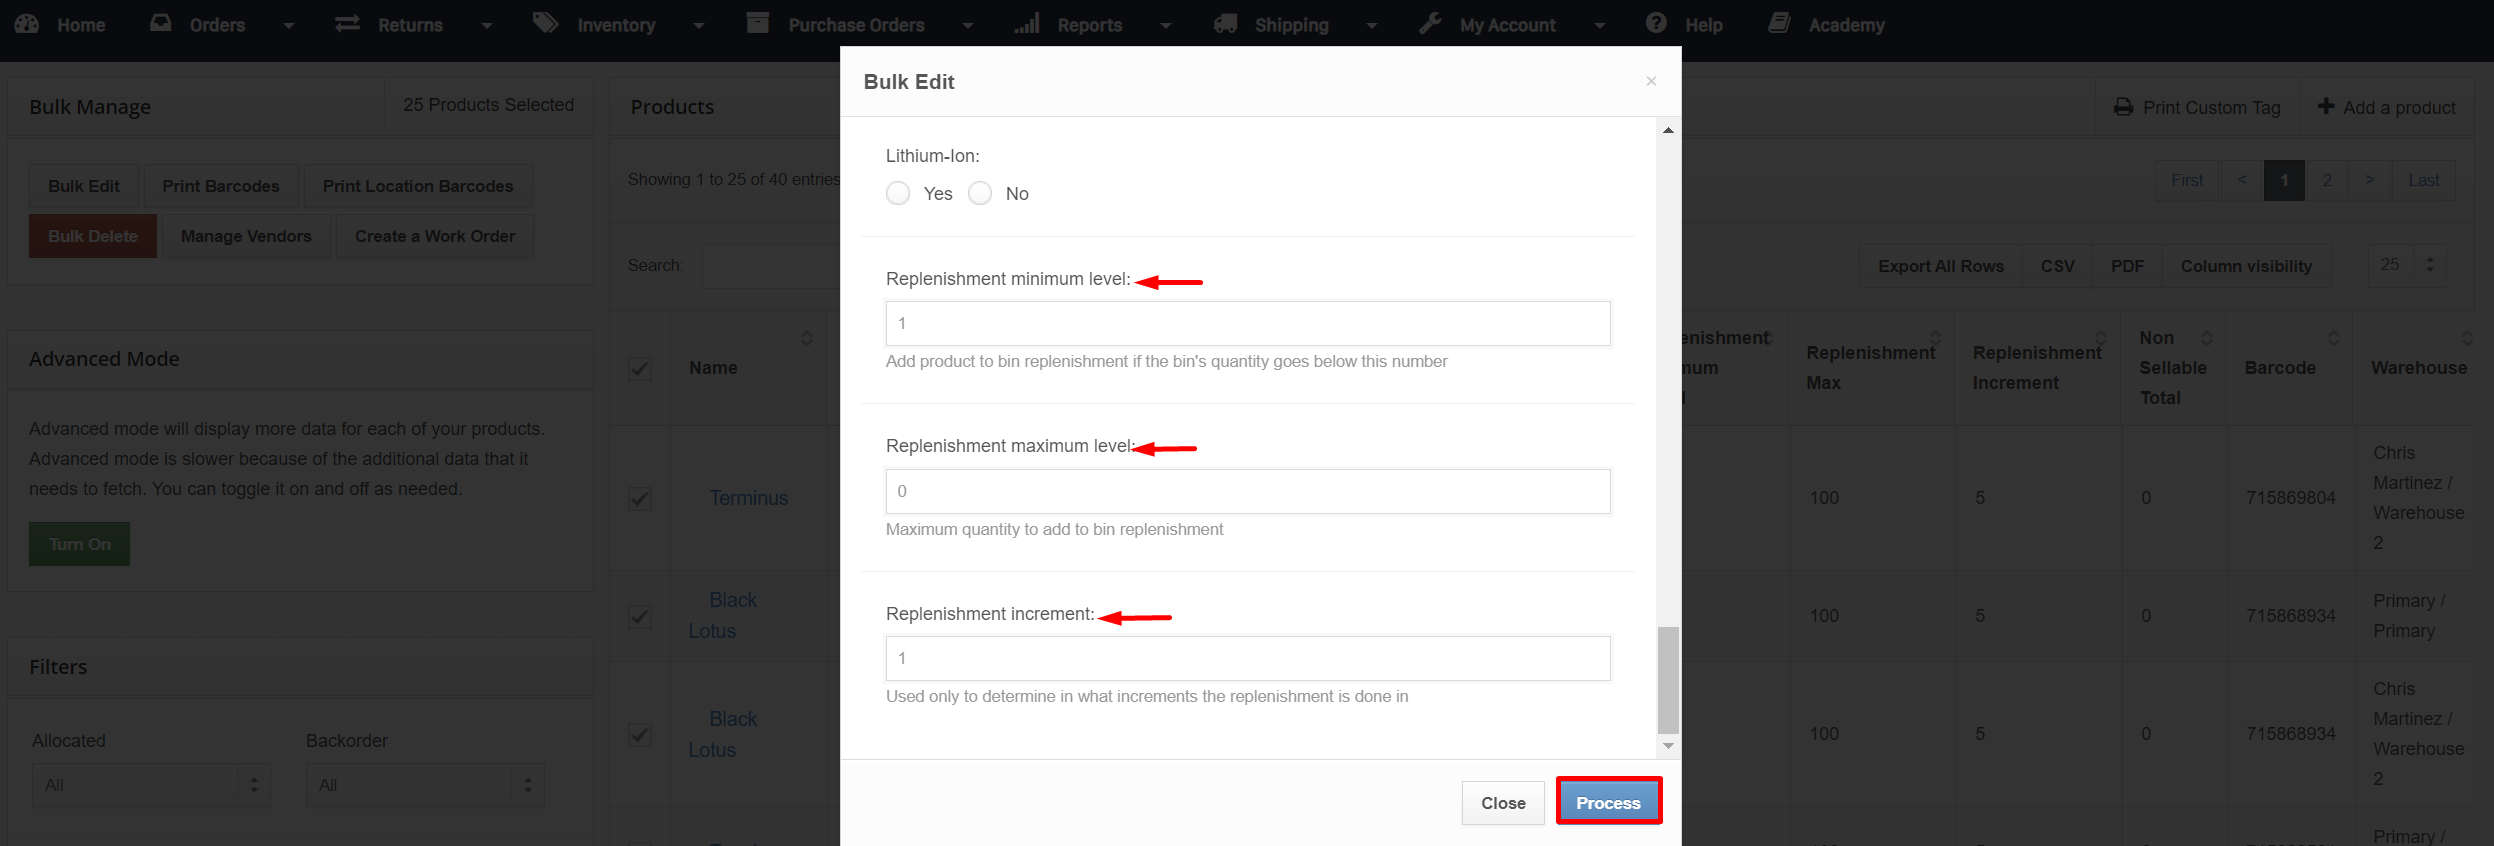Image resolution: width=2494 pixels, height=846 pixels.
Task: Click the Purchase Orders box icon
Action: click(758, 22)
